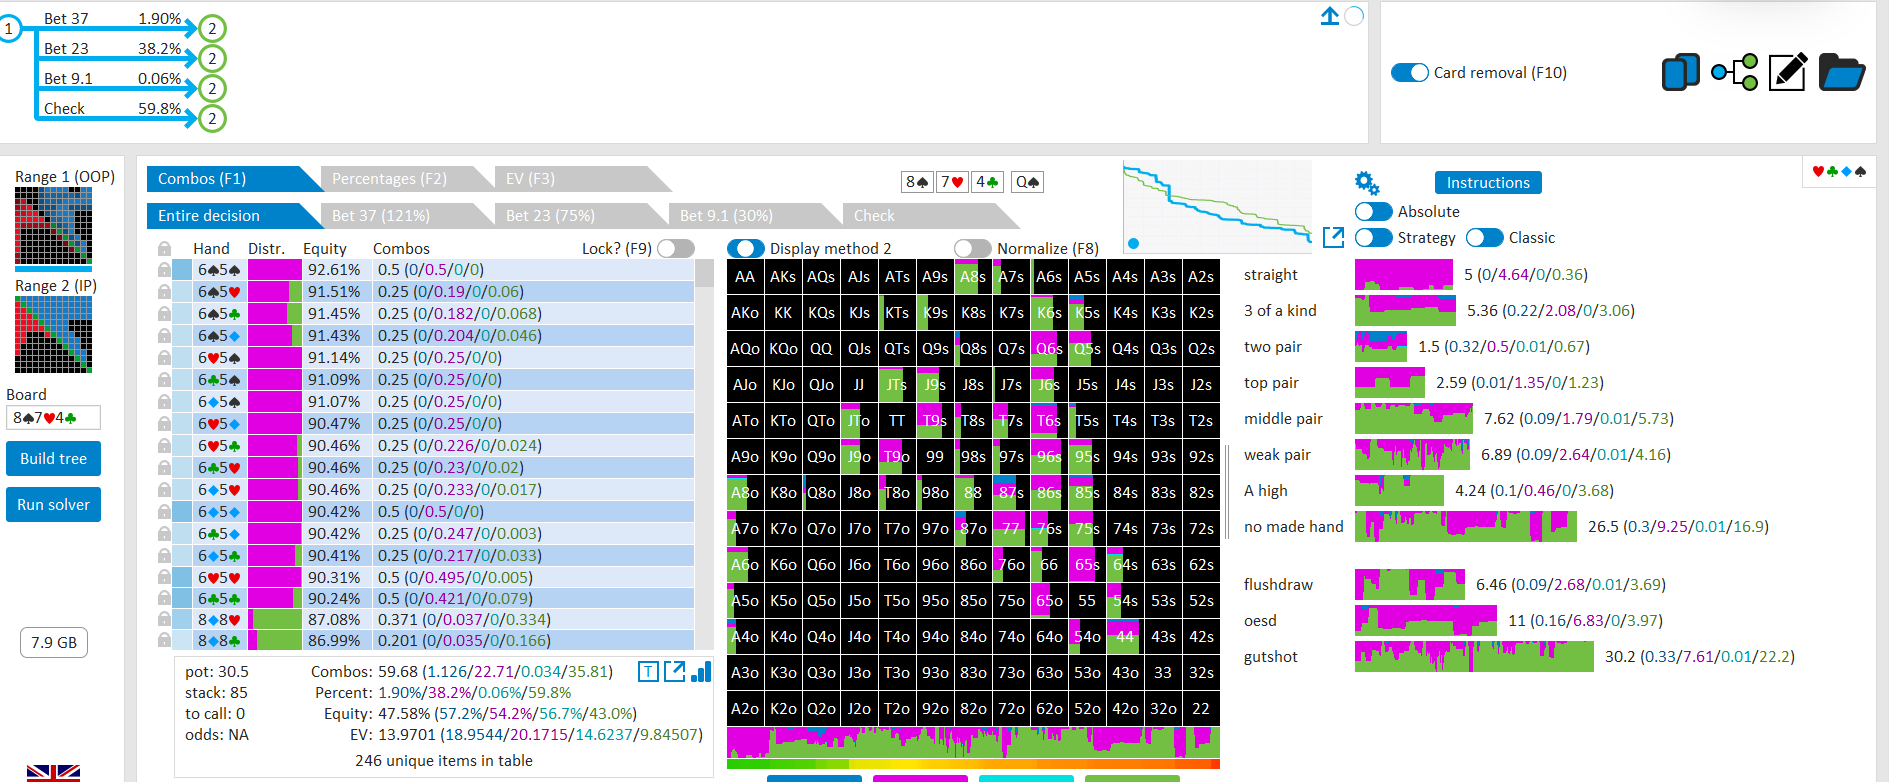Select root node 1 in the tree
Image resolution: width=1890 pixels, height=782 pixels.
pos(9,29)
